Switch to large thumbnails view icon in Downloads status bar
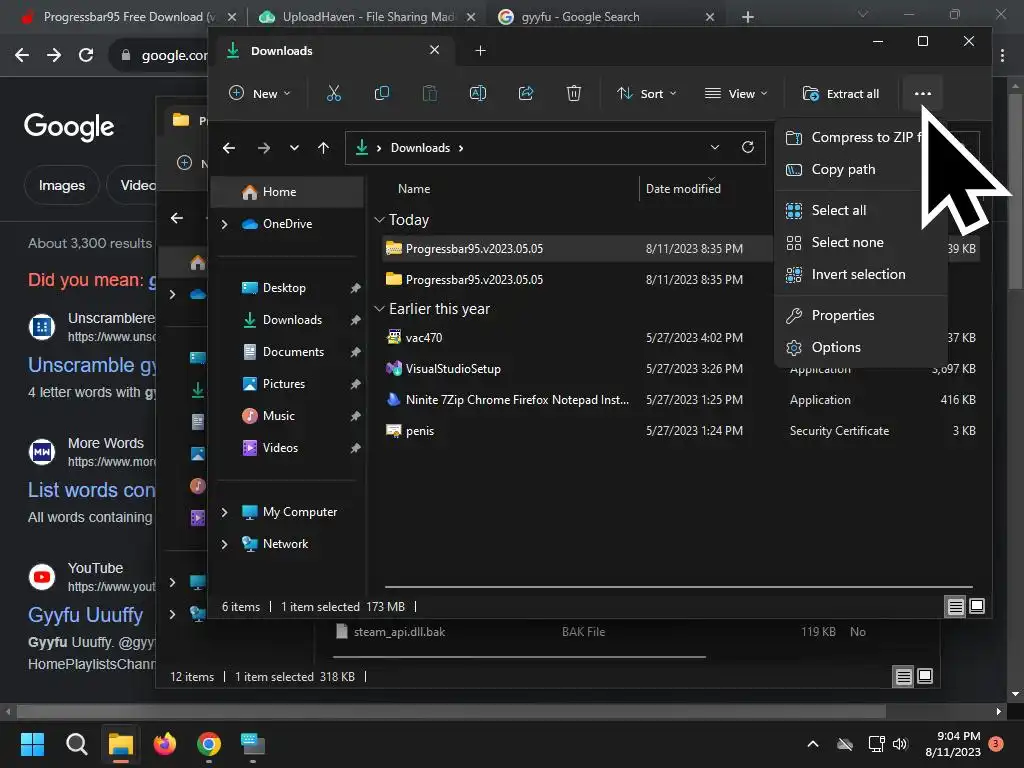1024x768 pixels. [x=977, y=606]
